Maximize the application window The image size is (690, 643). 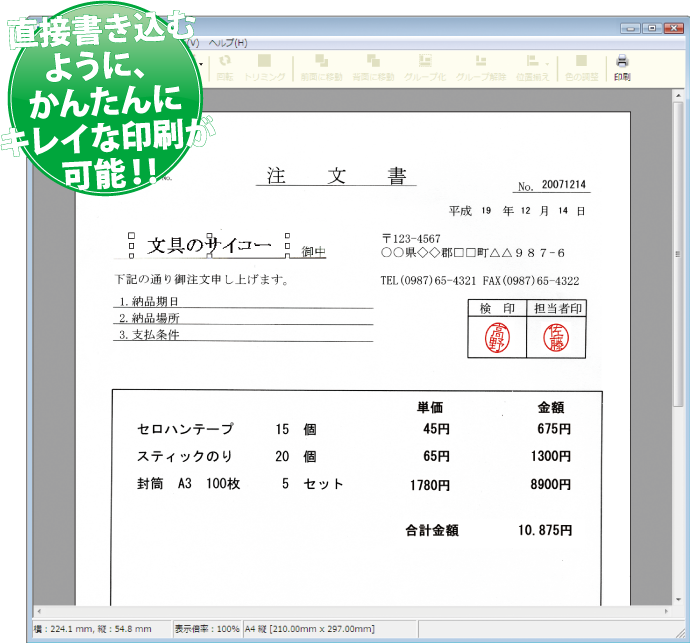point(650,28)
